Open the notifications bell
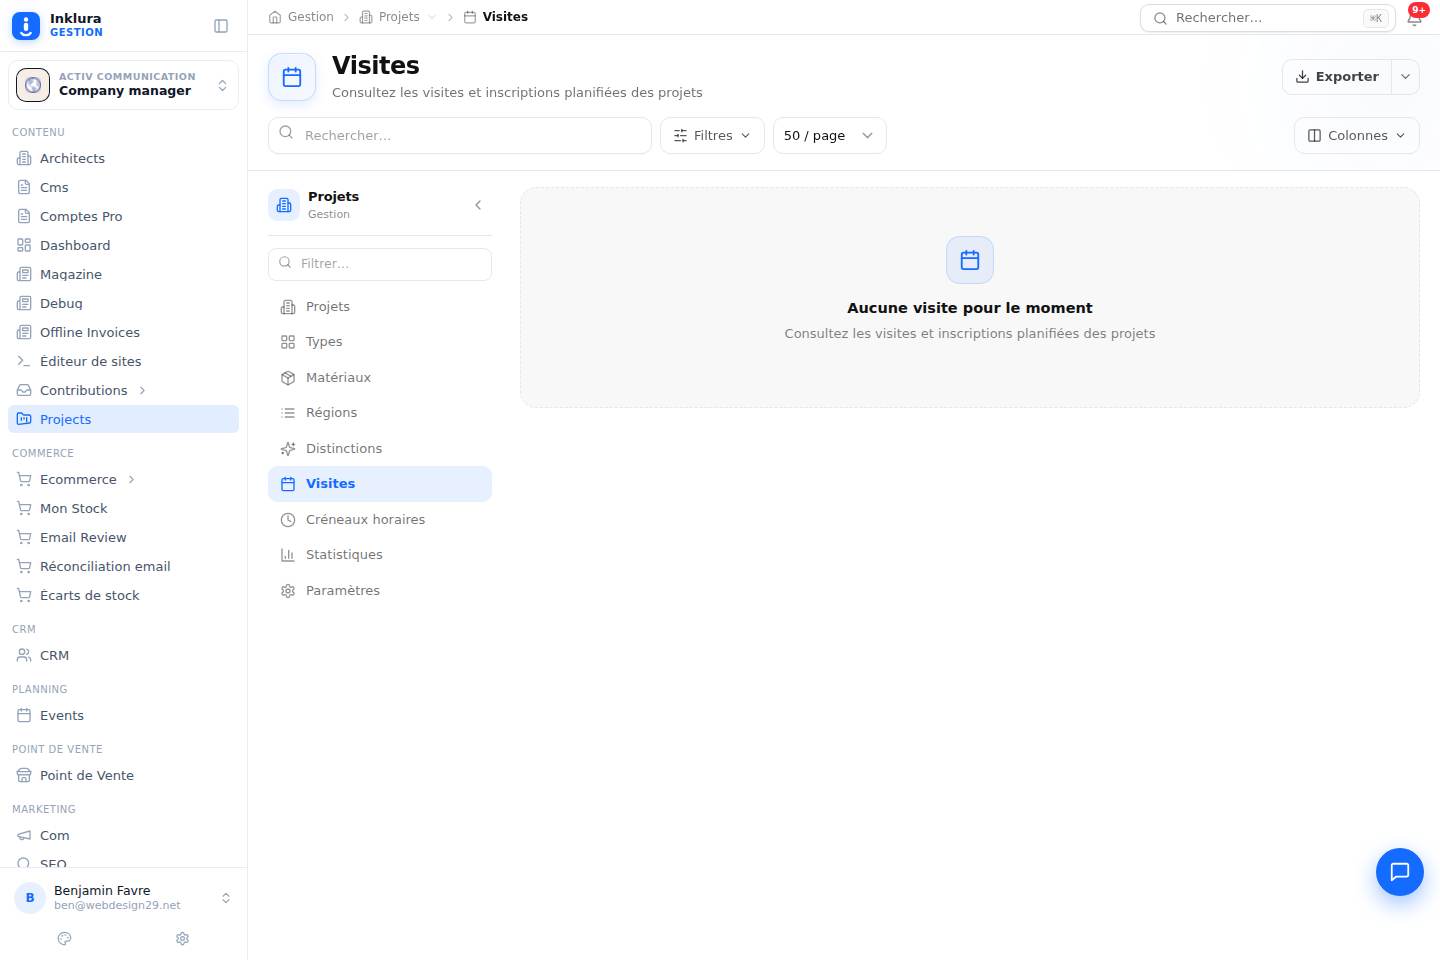 tap(1415, 17)
